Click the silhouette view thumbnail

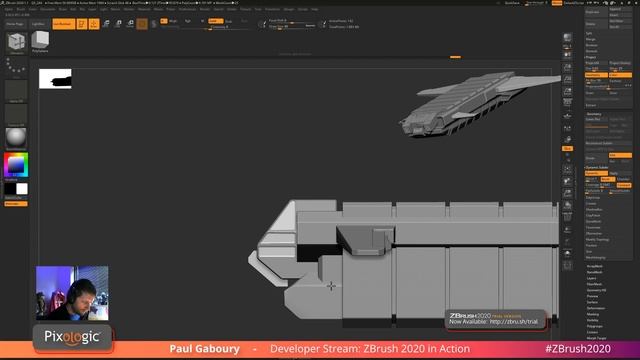click(x=55, y=79)
